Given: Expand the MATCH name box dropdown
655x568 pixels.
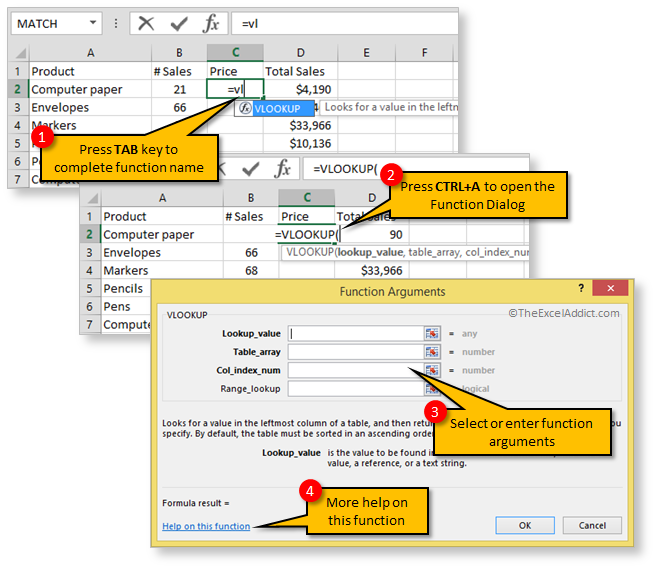Looking at the screenshot, I should point(93,23).
